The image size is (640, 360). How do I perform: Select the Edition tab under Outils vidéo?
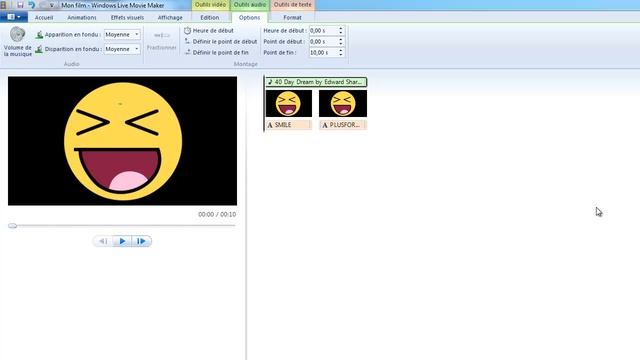click(210, 18)
